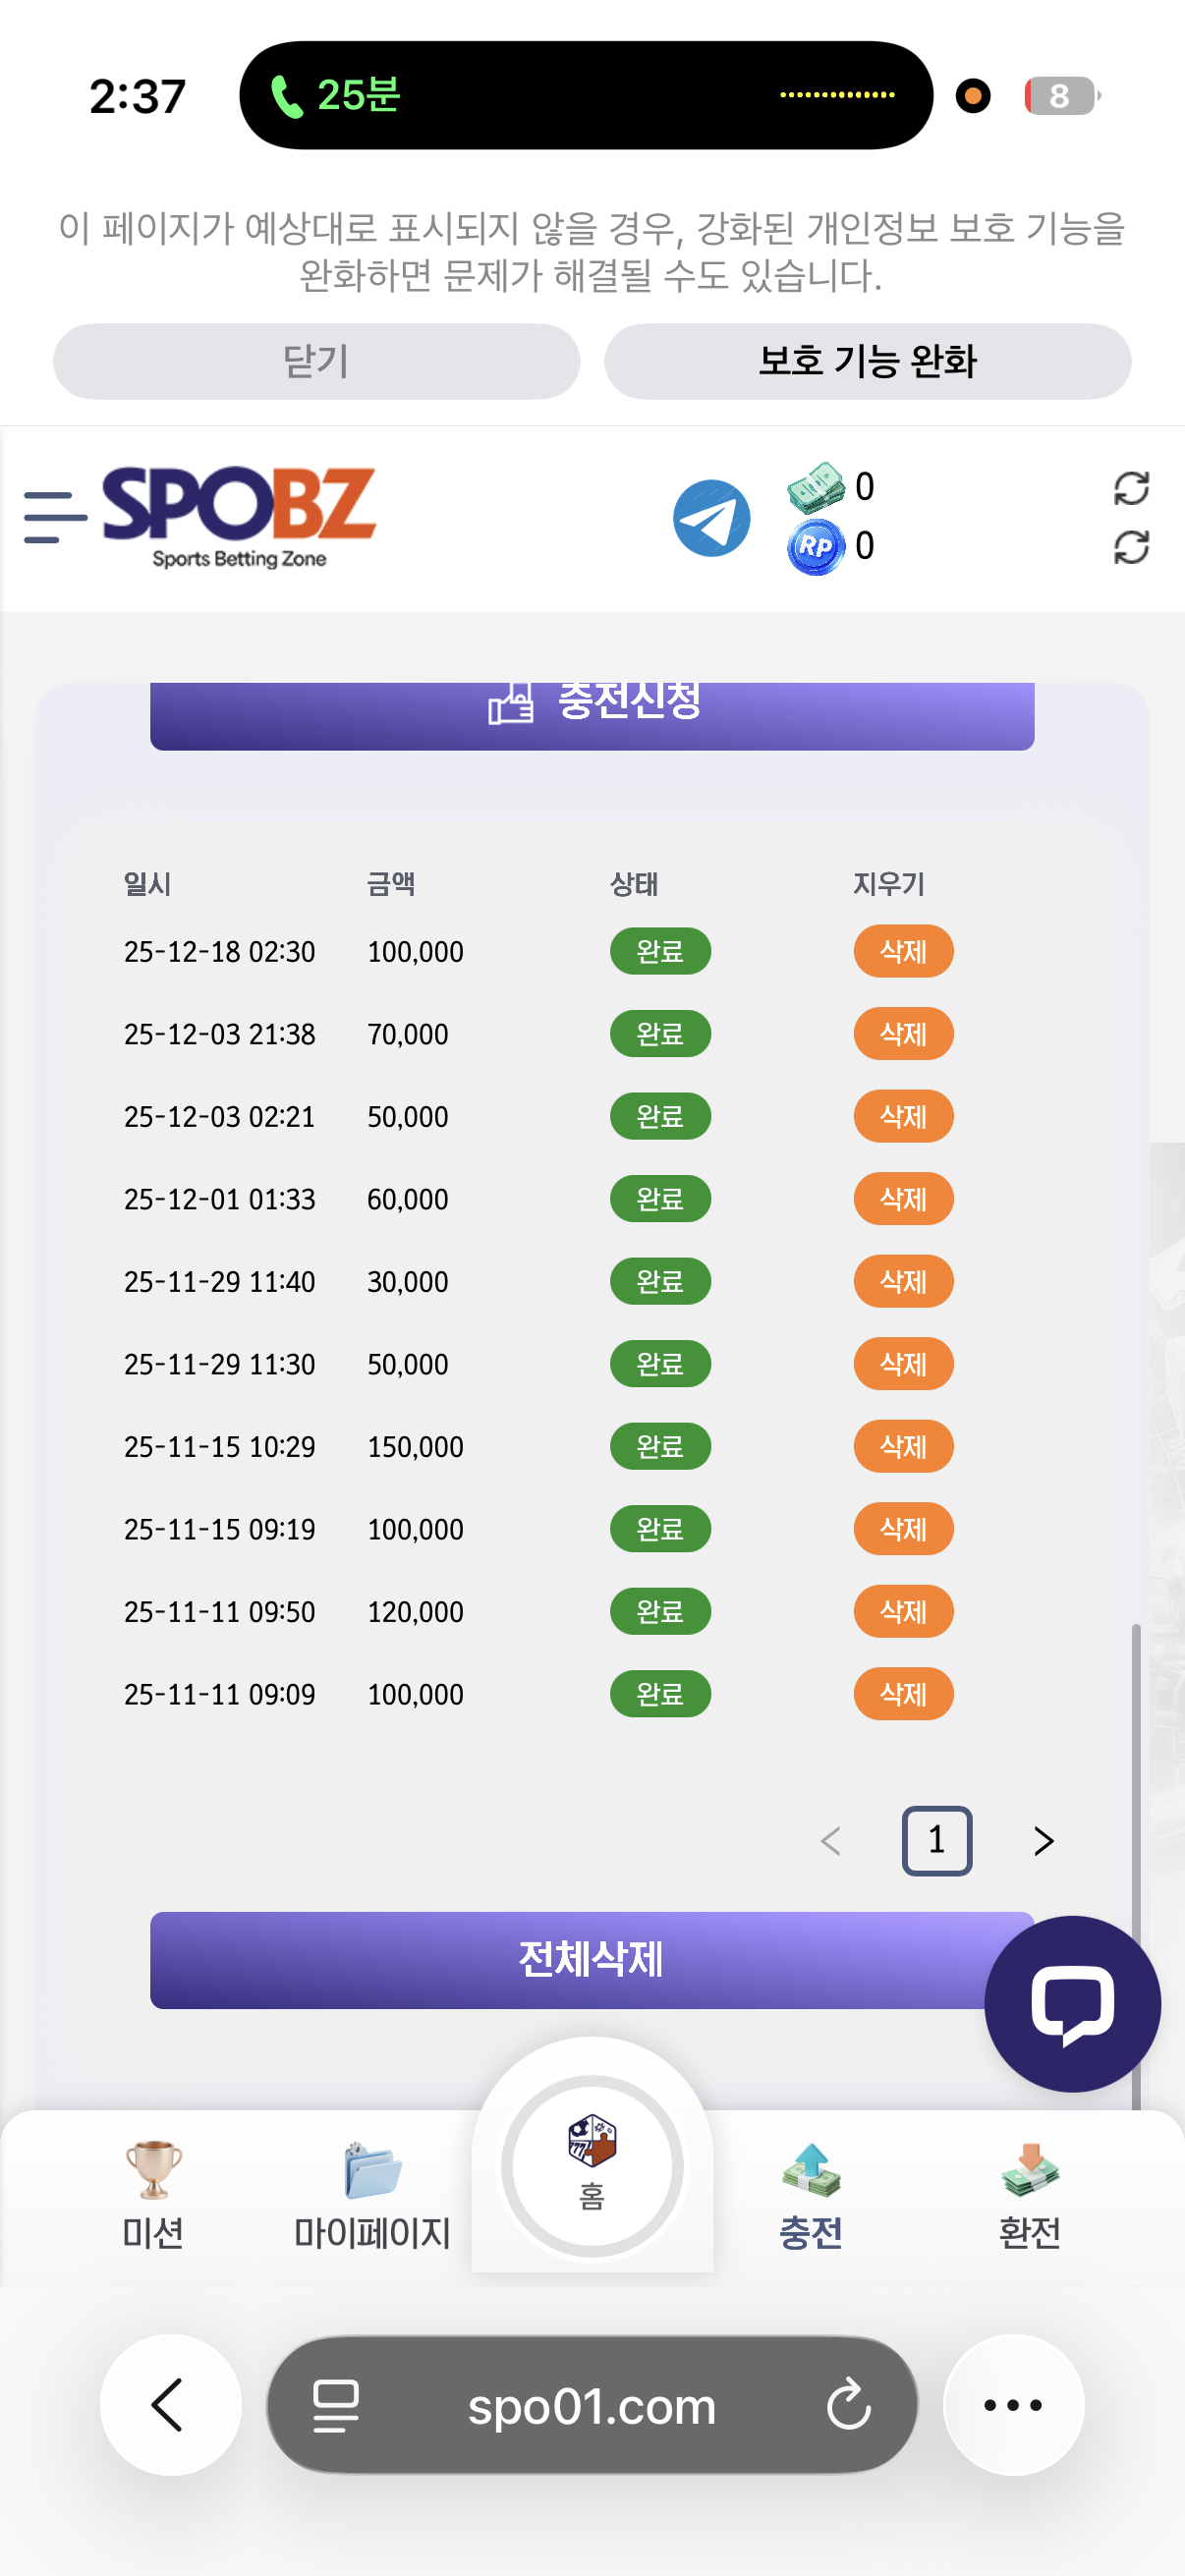Refresh the RP points balance

pos(1130,547)
